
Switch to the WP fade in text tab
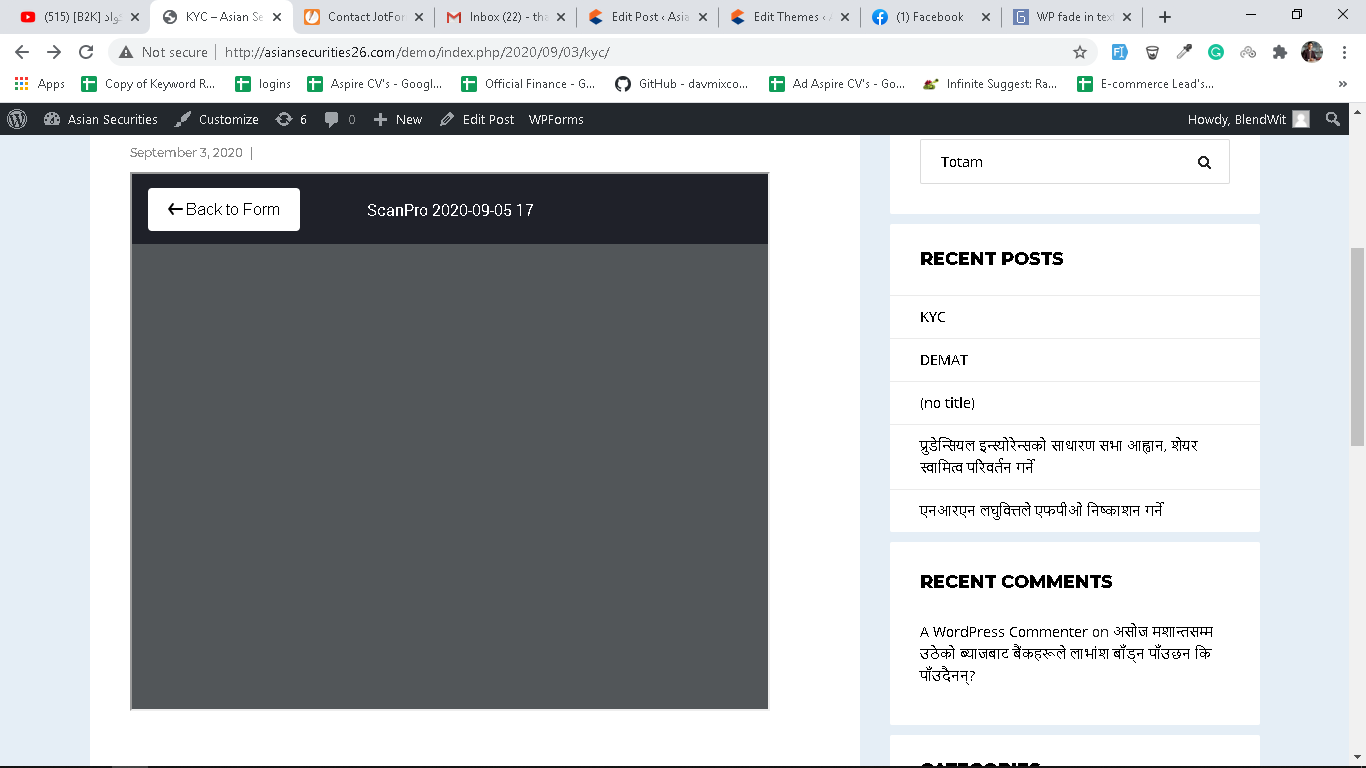(1075, 17)
